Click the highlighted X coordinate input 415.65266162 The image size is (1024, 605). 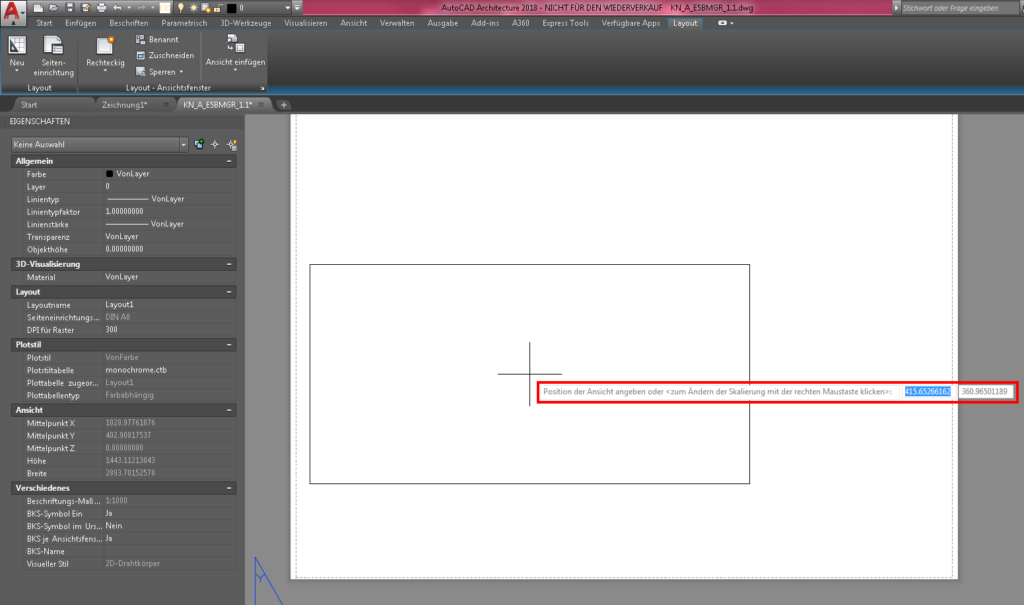[927, 391]
